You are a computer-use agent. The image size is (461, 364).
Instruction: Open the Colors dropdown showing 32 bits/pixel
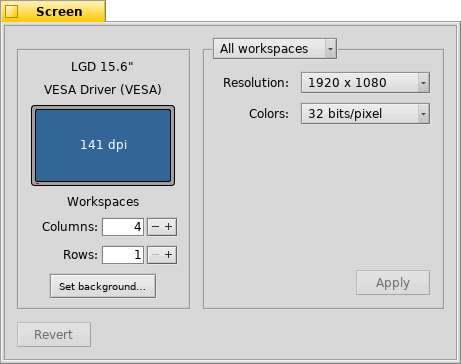click(x=365, y=114)
